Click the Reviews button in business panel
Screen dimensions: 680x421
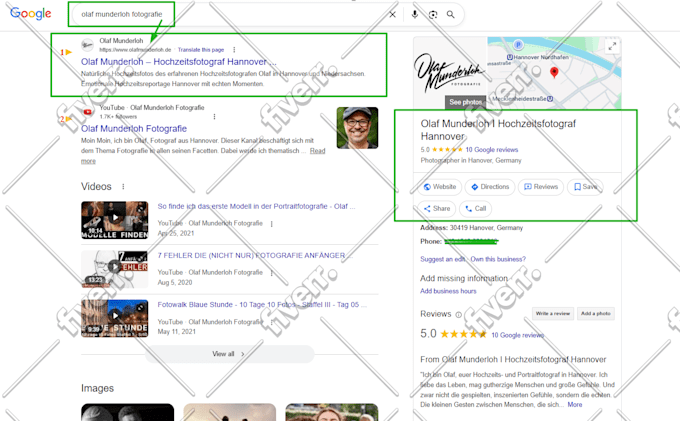(541, 187)
